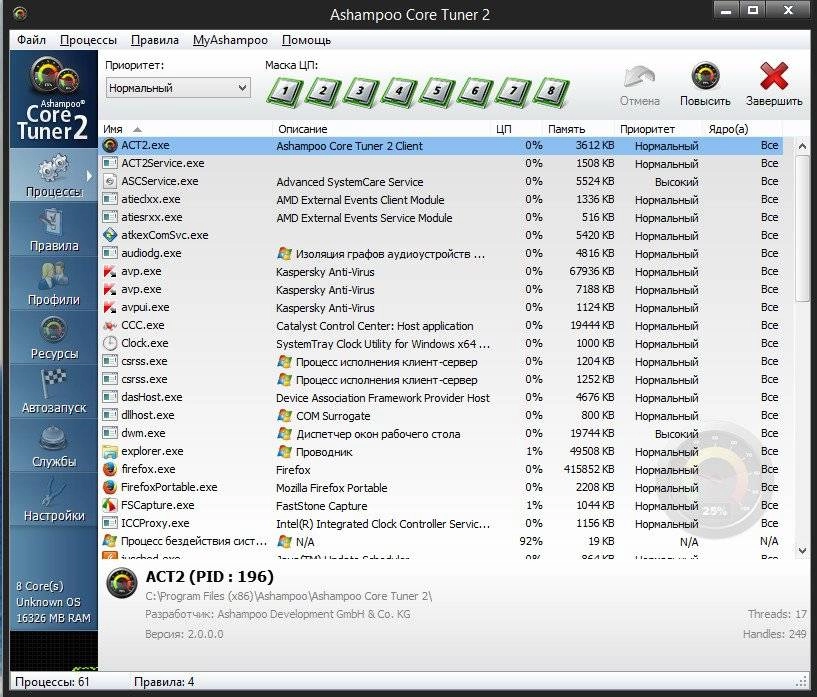The height and width of the screenshot is (697, 817).
Task: Sort by the ЦП column header
Action: [x=516, y=129]
